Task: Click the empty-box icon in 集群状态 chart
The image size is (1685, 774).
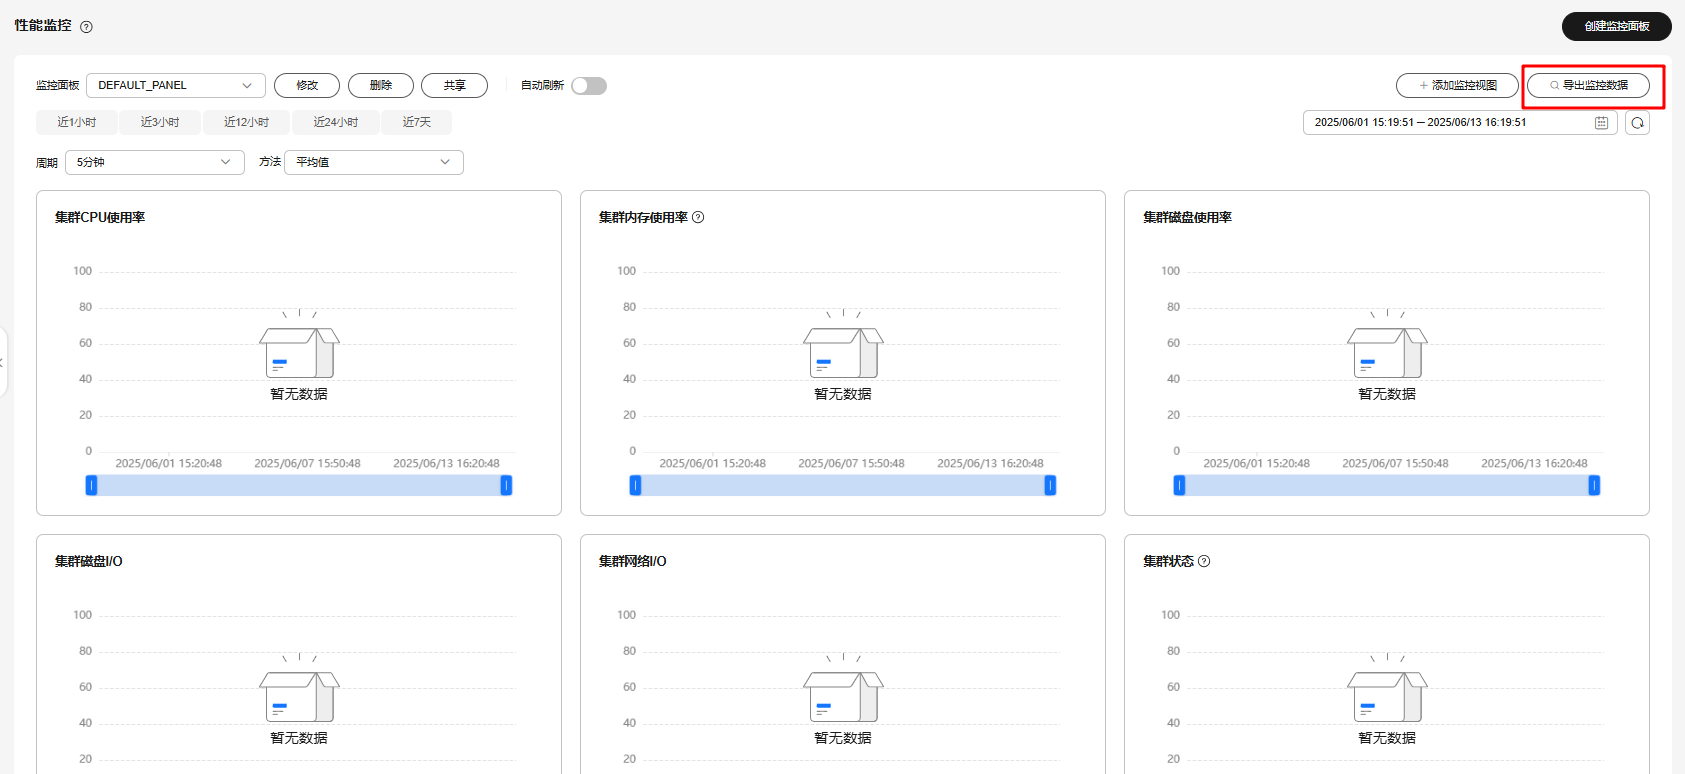Action: (x=1387, y=688)
